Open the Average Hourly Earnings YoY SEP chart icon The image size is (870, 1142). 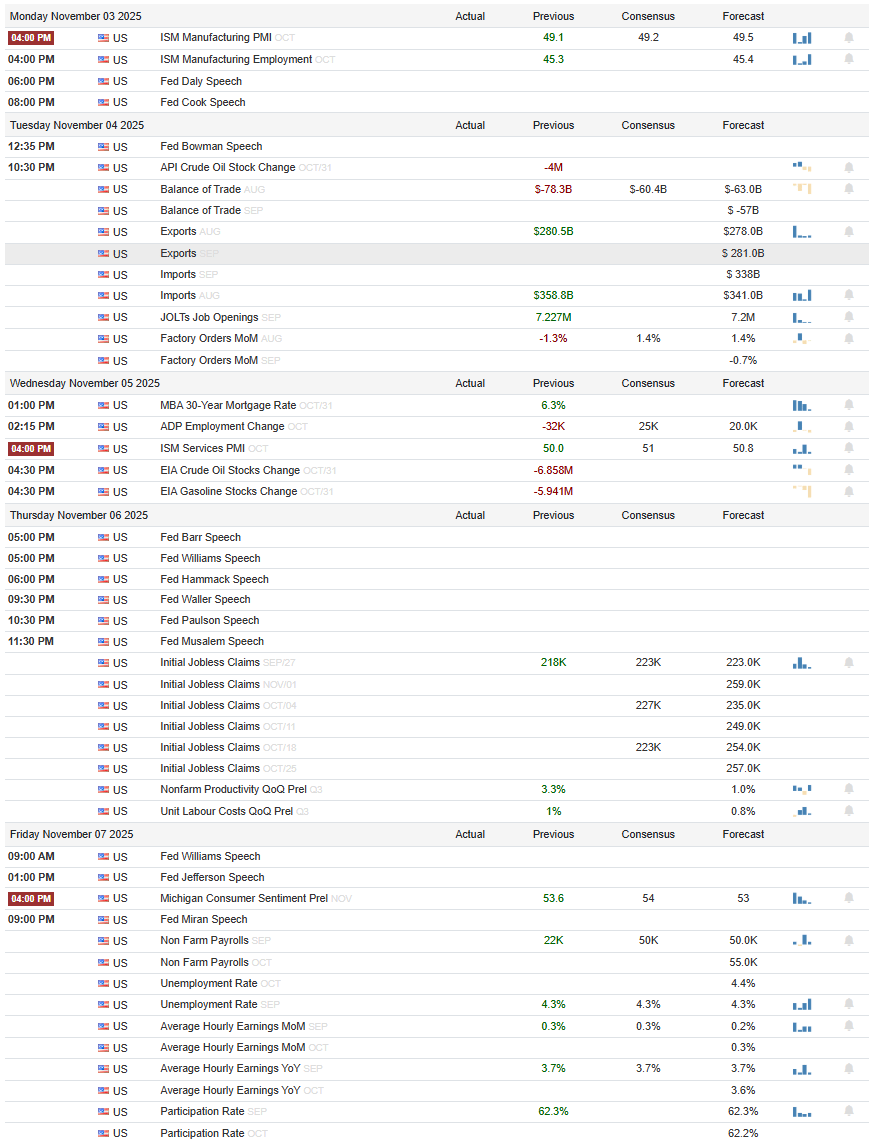(802, 1069)
